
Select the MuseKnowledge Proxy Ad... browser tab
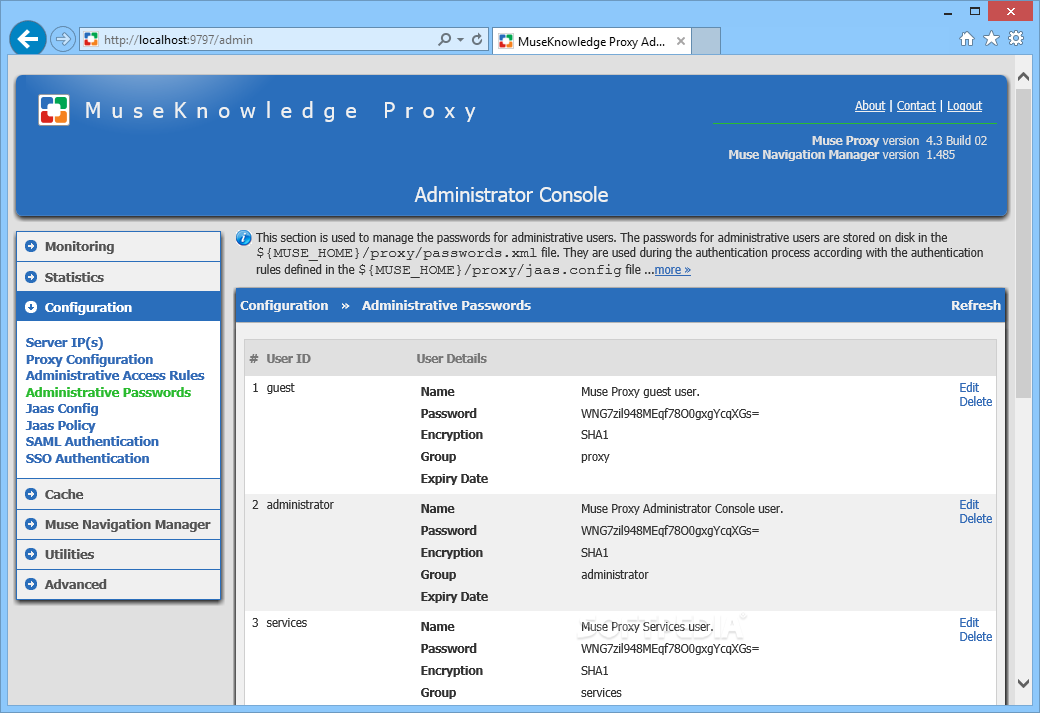[592, 41]
